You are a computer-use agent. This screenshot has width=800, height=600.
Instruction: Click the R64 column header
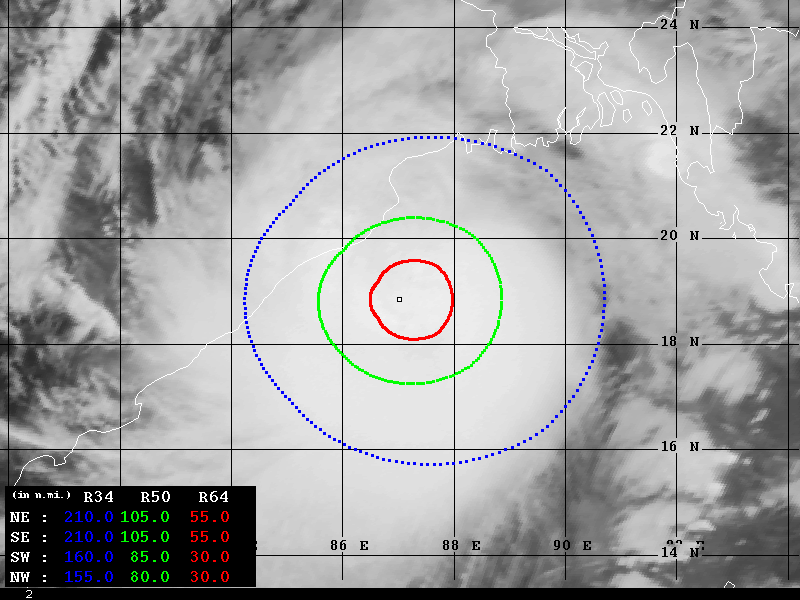point(213,497)
